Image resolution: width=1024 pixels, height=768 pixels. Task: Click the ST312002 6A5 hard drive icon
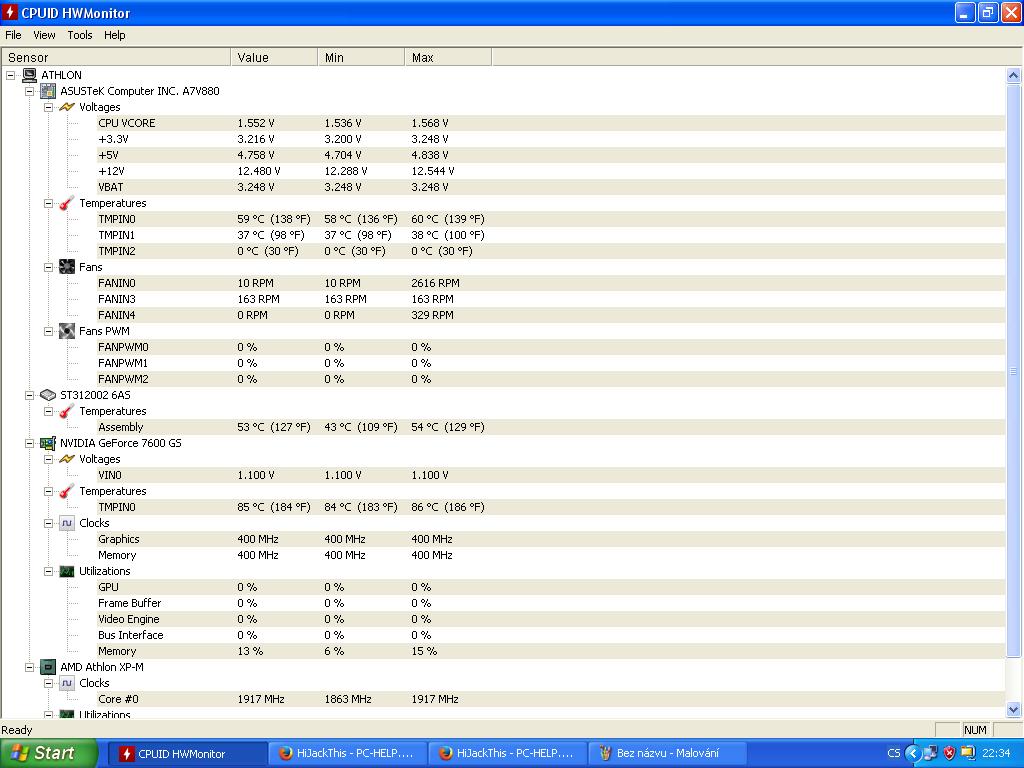[48, 395]
